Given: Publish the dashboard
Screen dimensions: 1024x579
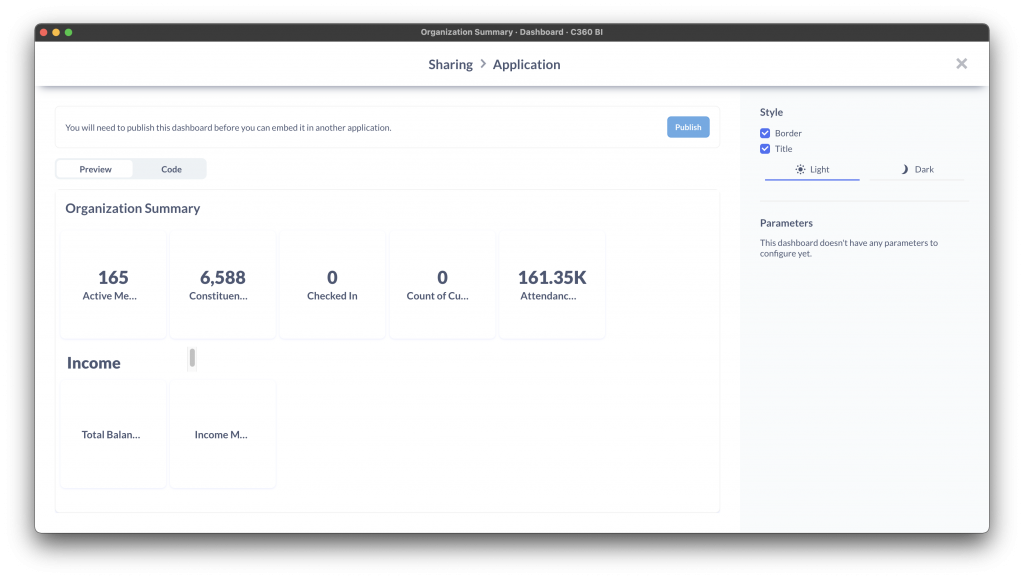Looking at the screenshot, I should 688,127.
